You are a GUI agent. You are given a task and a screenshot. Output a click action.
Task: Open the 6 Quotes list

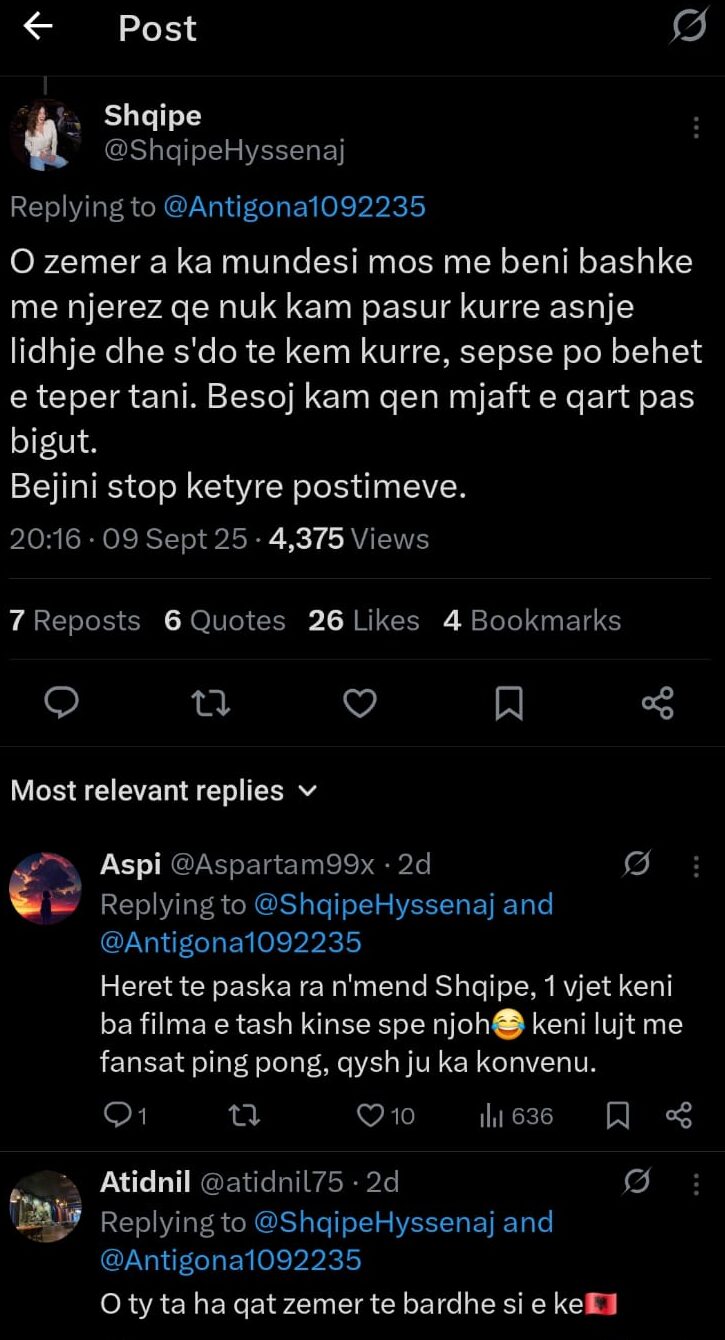point(225,621)
